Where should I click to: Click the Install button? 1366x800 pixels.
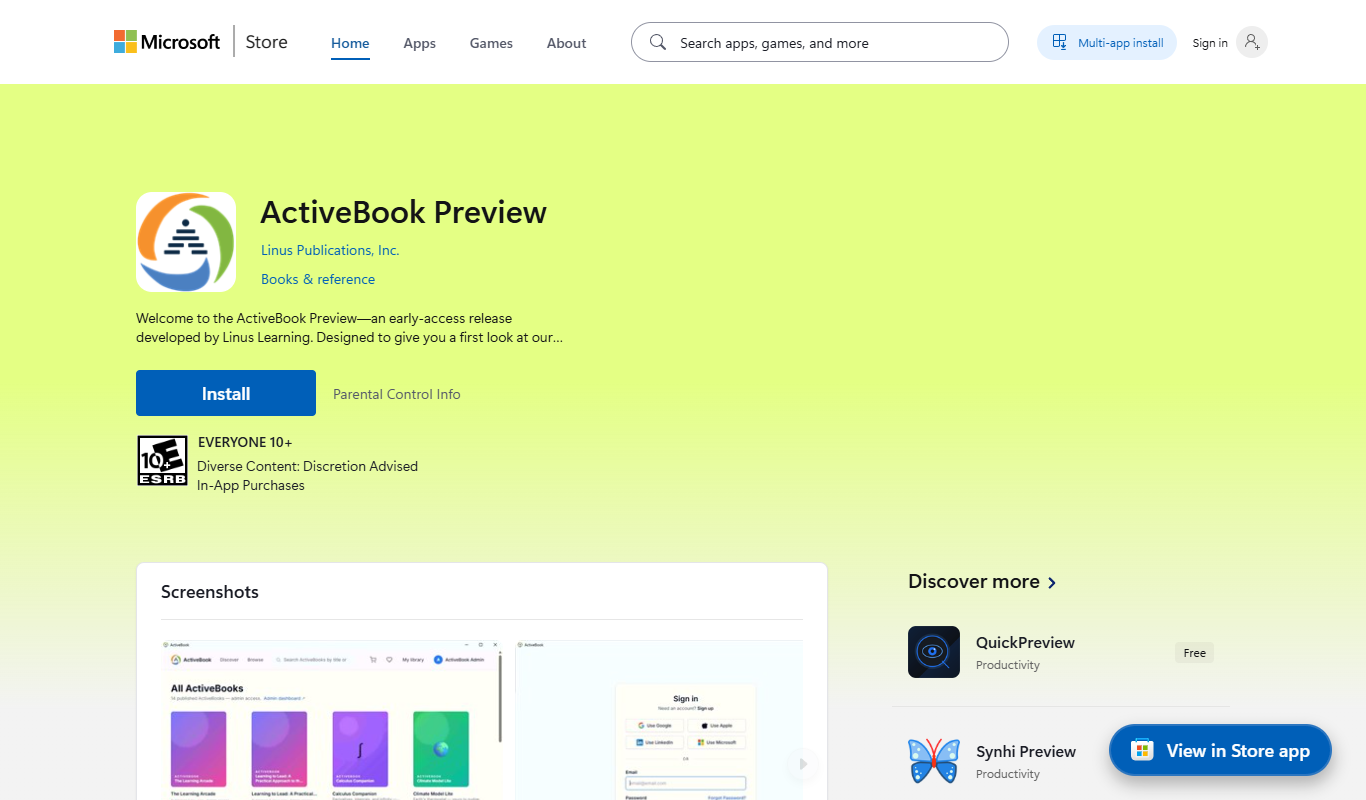(226, 393)
